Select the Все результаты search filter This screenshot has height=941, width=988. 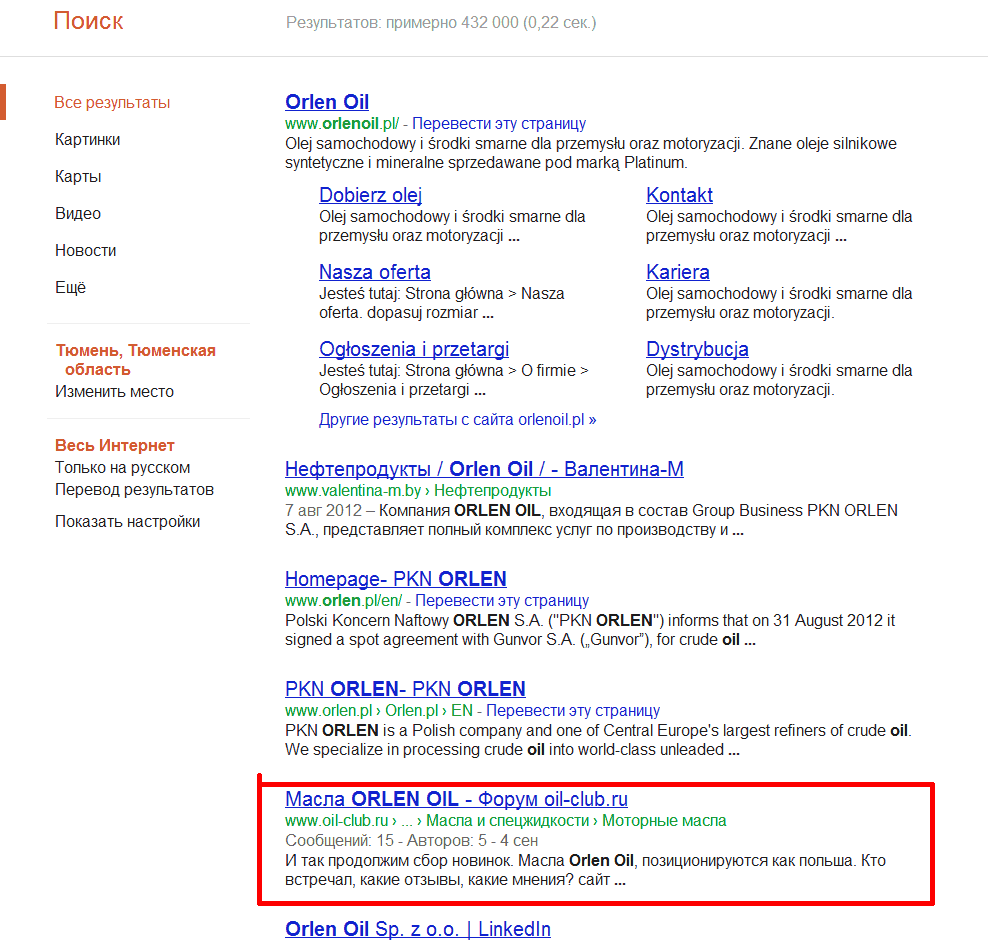[112, 103]
